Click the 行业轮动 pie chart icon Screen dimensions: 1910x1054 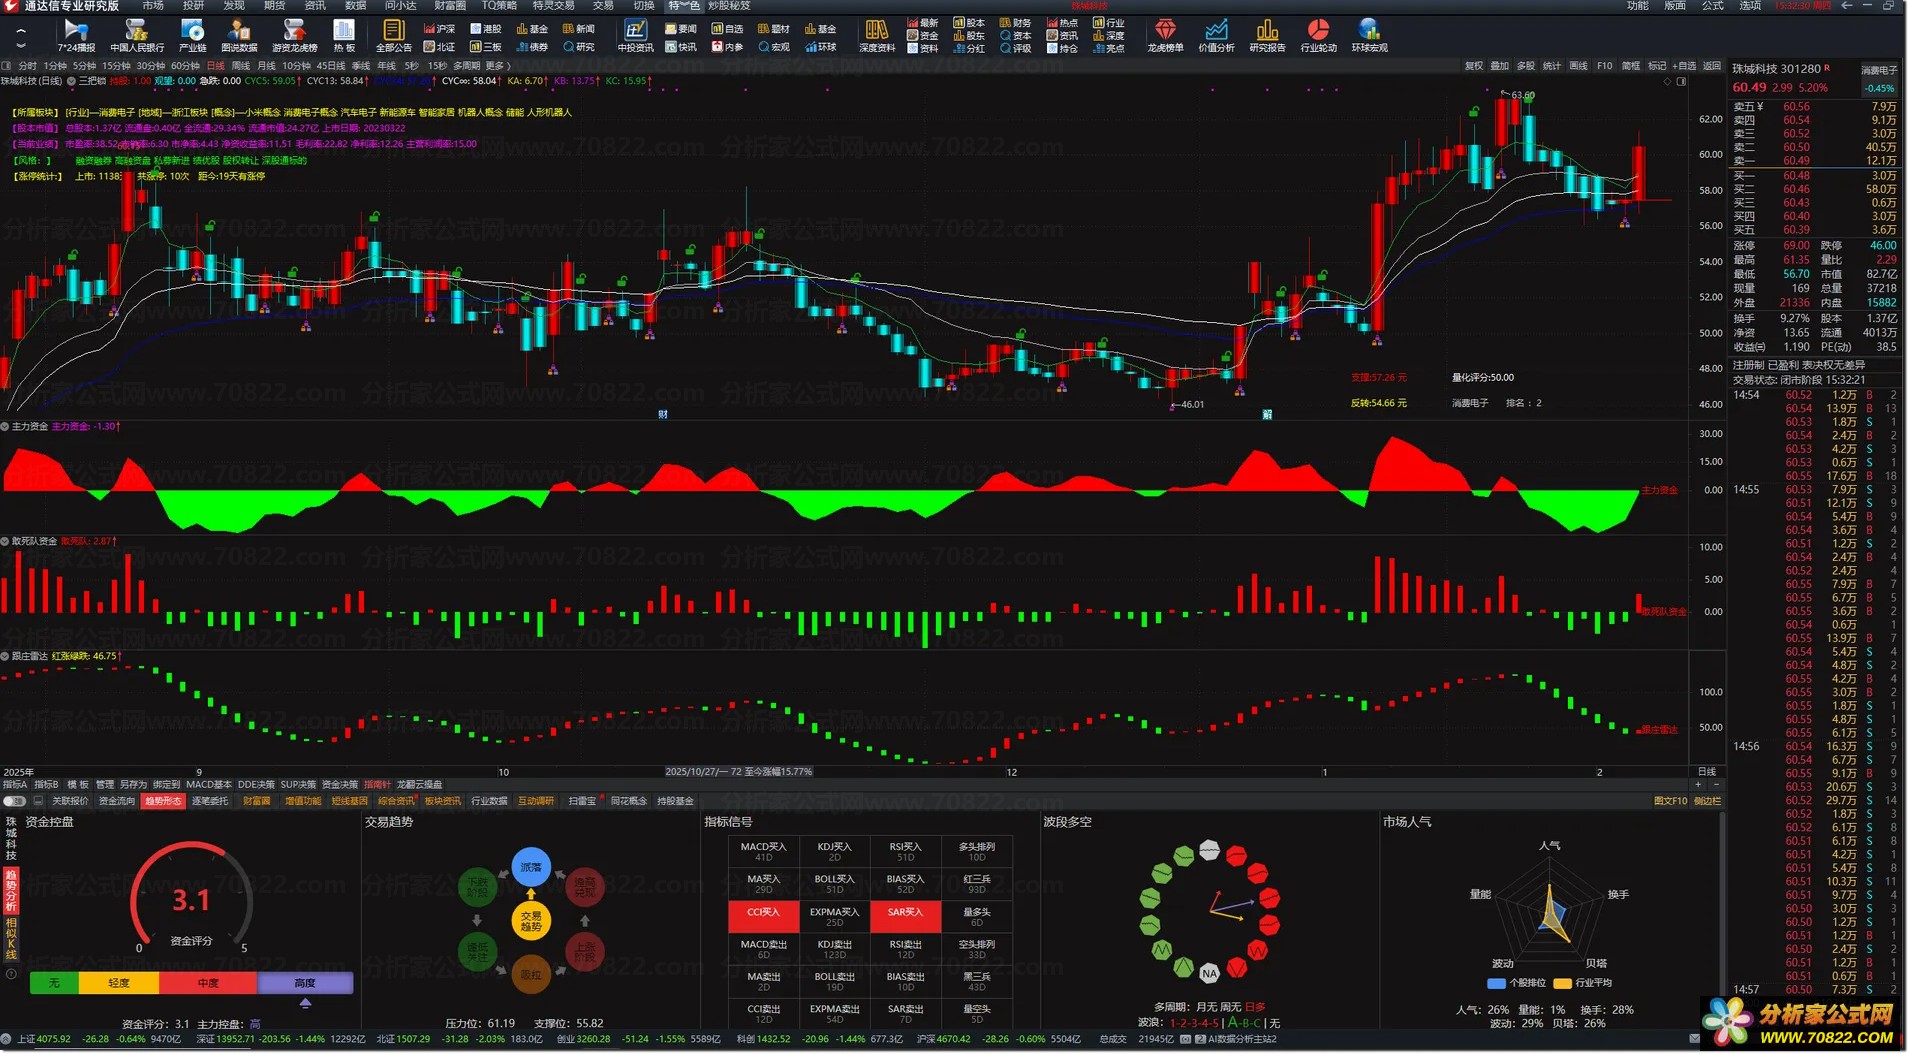[x=1318, y=36]
